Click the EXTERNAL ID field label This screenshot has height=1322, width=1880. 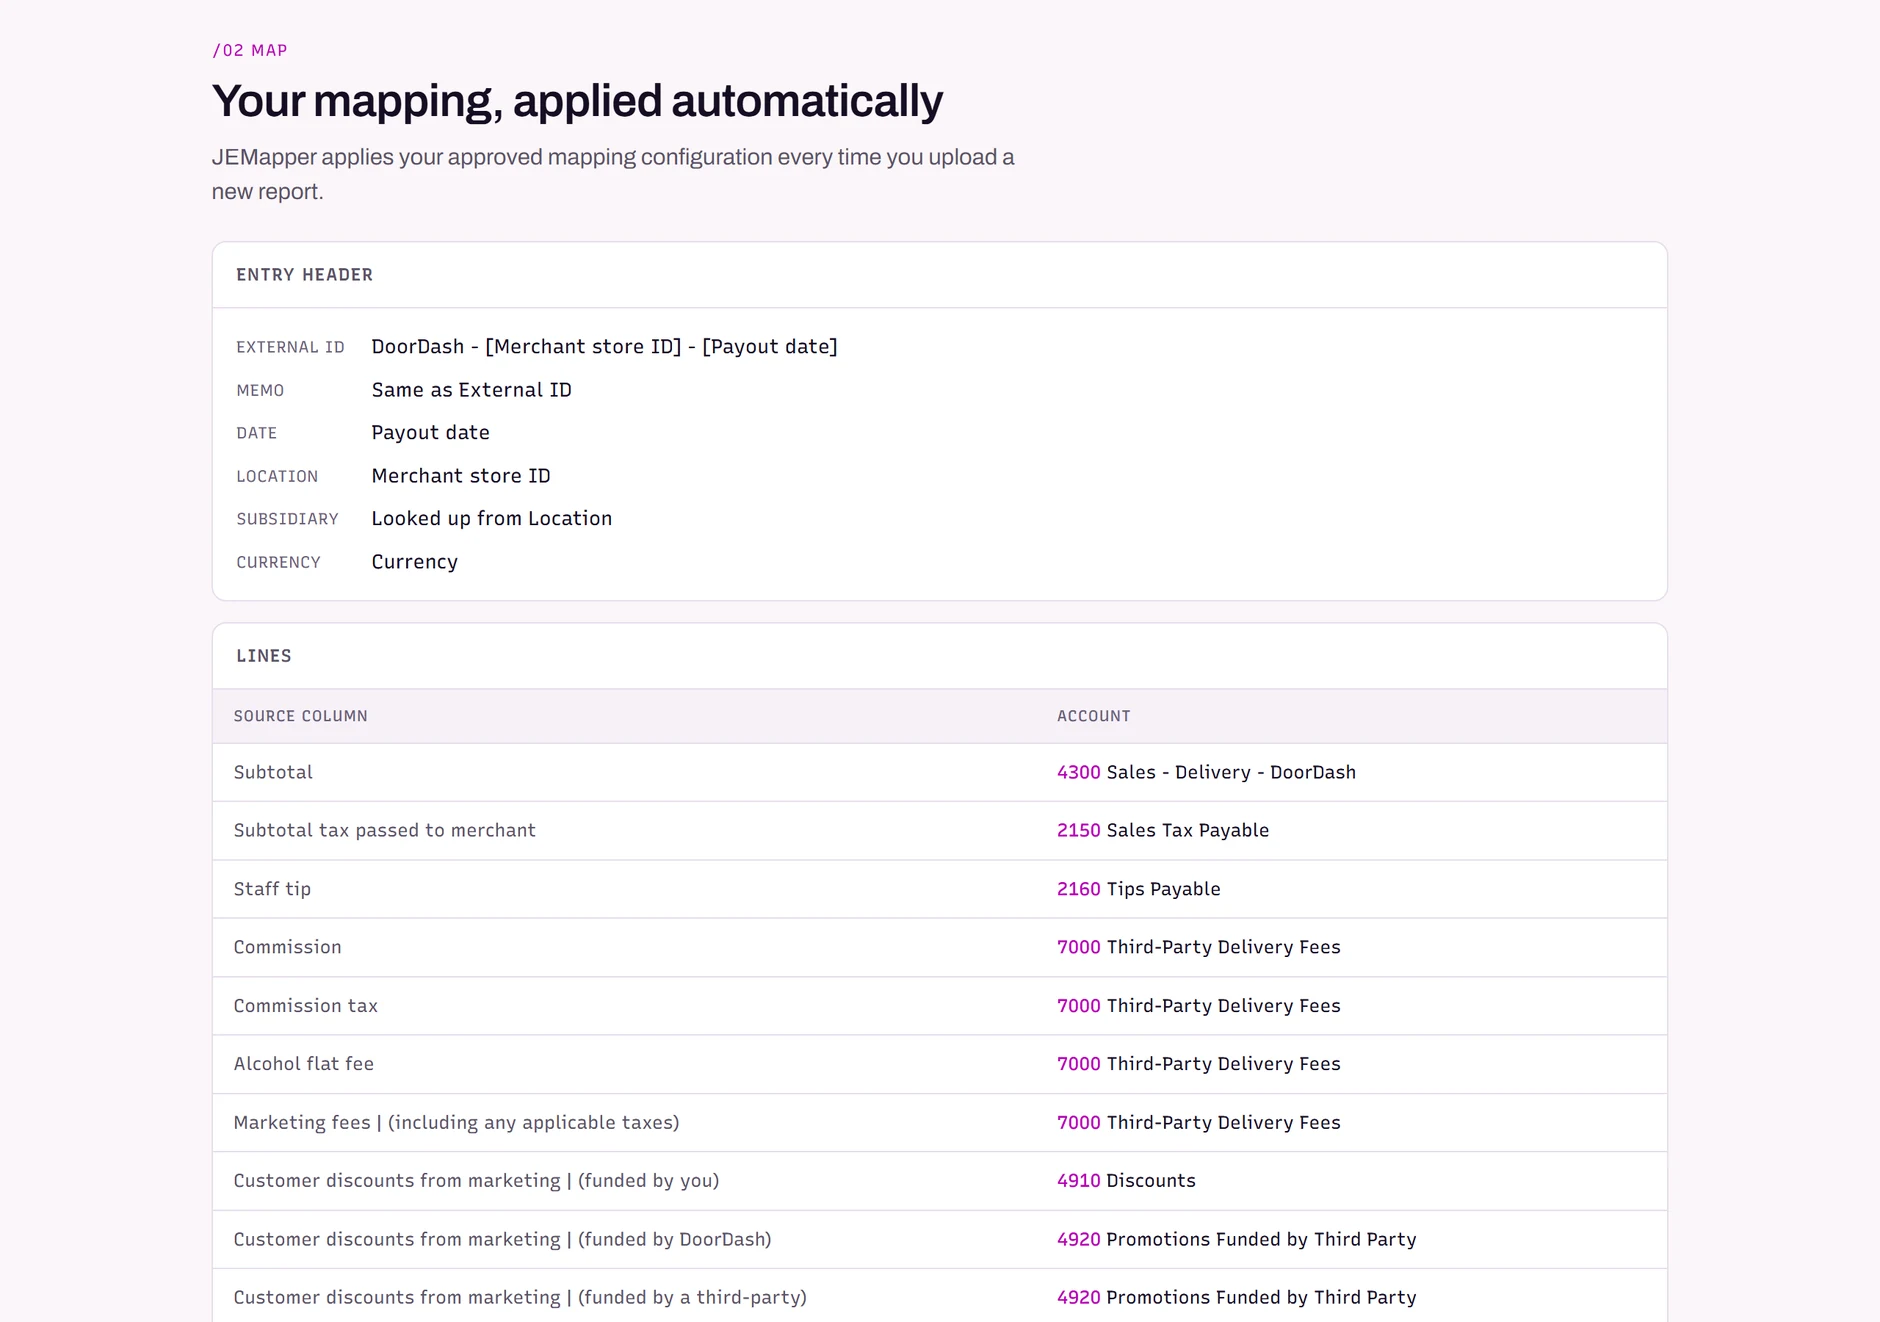tap(290, 347)
